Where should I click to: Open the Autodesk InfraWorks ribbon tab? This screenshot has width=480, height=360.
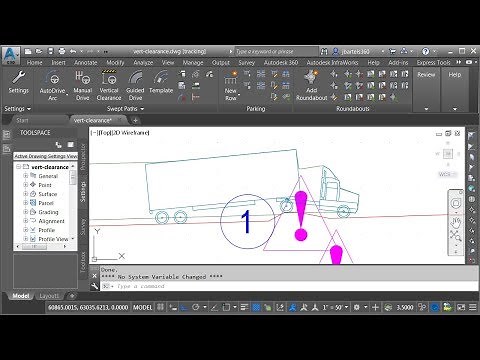coord(332,63)
